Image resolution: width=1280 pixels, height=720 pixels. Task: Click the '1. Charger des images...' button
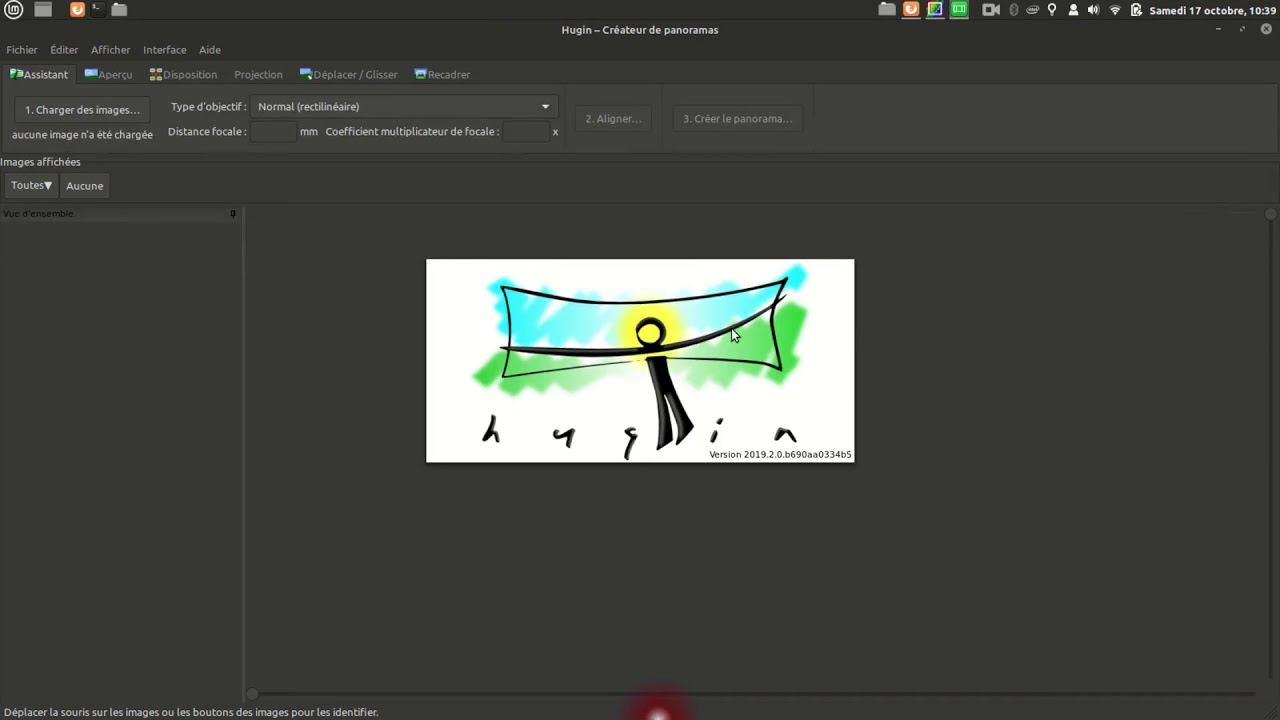[82, 110]
